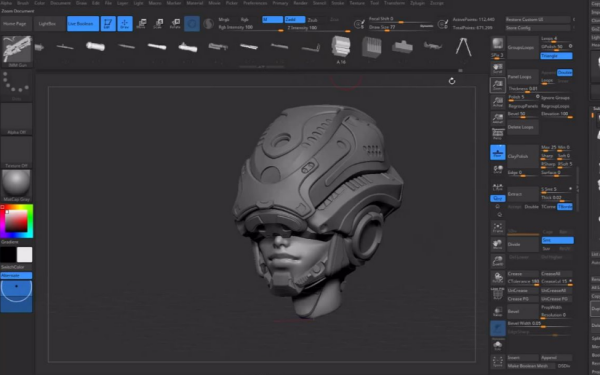The width and height of the screenshot is (600, 375).
Task: Click the GroupsLoops button
Action: 523,48
